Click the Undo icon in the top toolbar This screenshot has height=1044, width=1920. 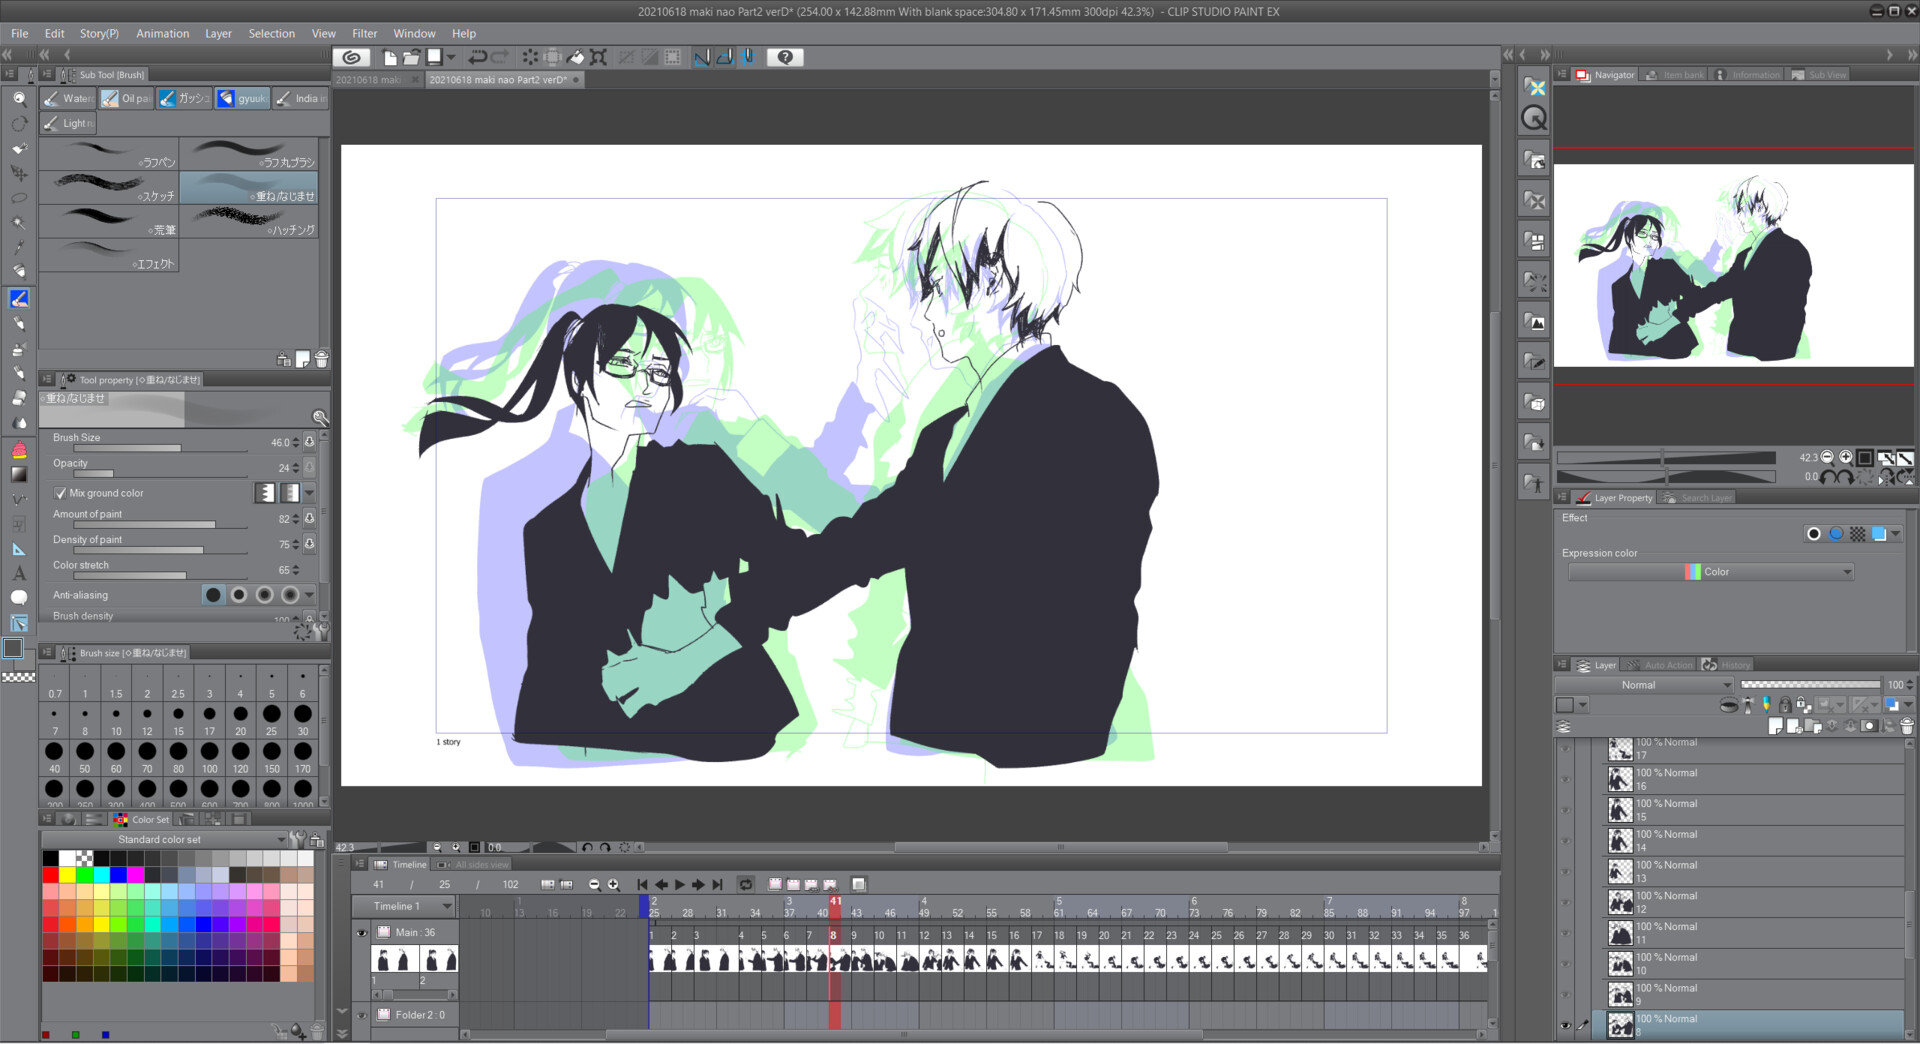tap(477, 57)
